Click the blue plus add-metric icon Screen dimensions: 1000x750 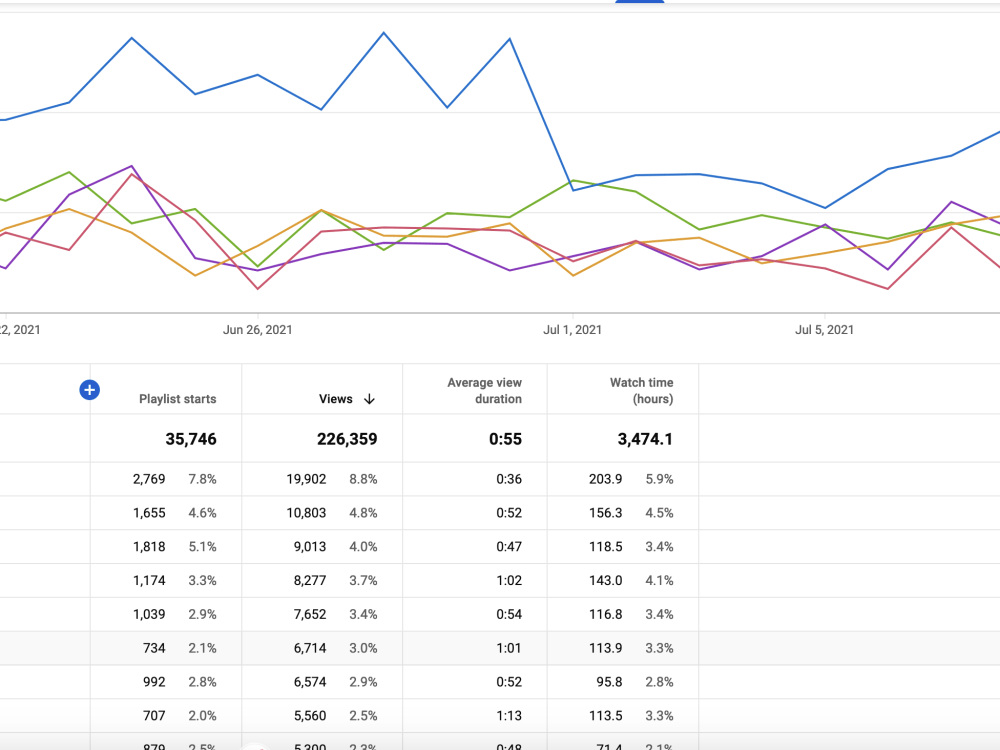(89, 390)
